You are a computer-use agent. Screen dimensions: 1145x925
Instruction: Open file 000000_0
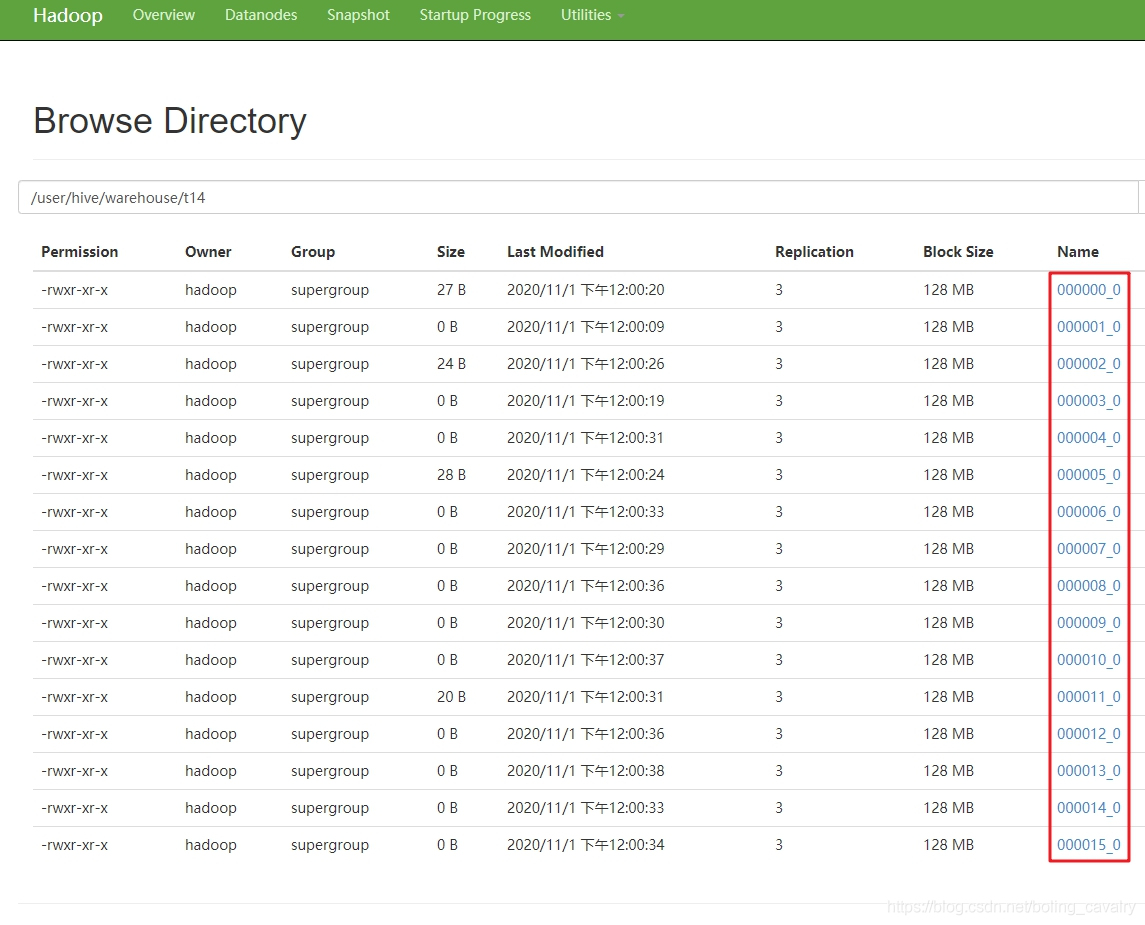(x=1088, y=290)
